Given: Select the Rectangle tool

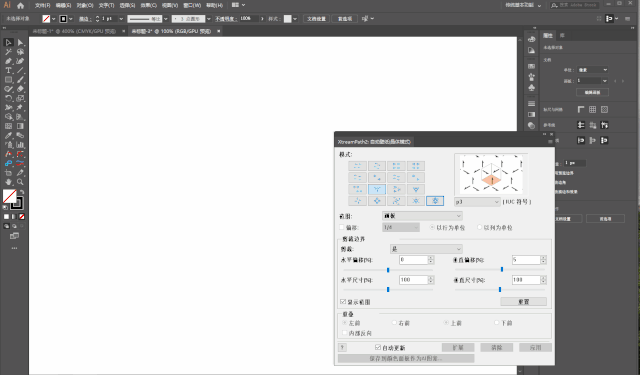Looking at the screenshot, I should pyautogui.click(x=8, y=80).
